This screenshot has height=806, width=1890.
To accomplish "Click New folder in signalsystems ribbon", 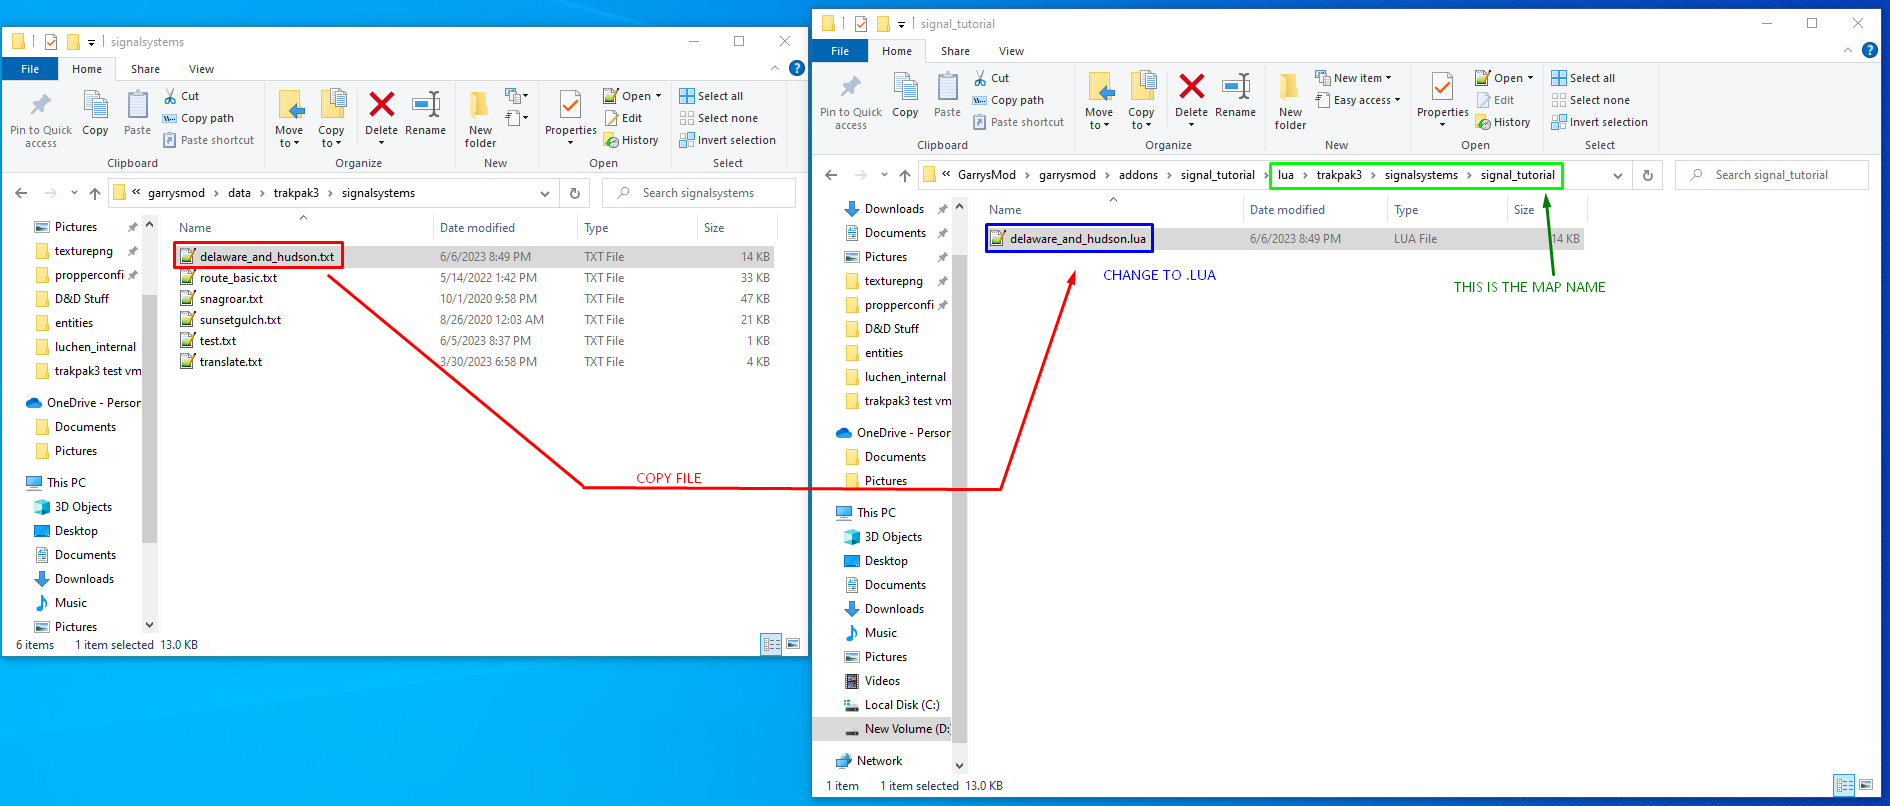I will pos(481,119).
